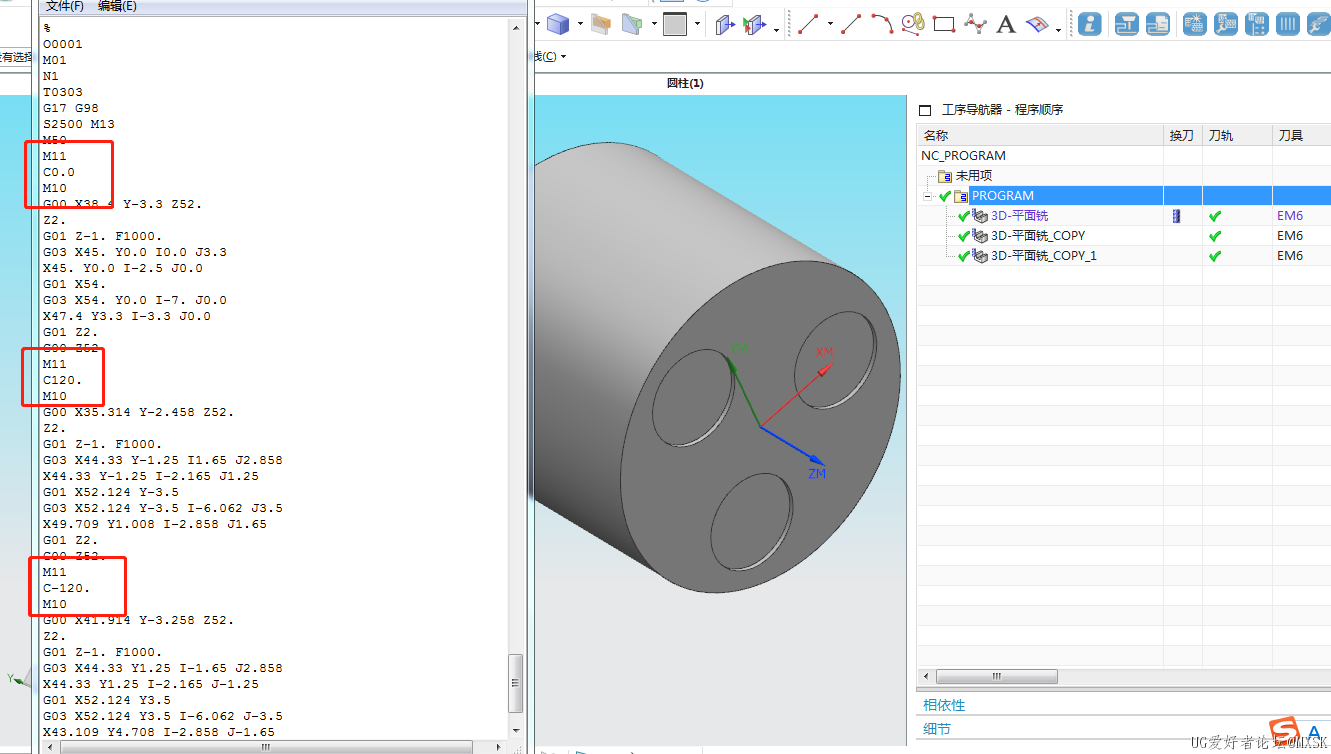This screenshot has height=754, width=1331.
Task: Click the Geometry view navigator icon
Action: [1226, 23]
